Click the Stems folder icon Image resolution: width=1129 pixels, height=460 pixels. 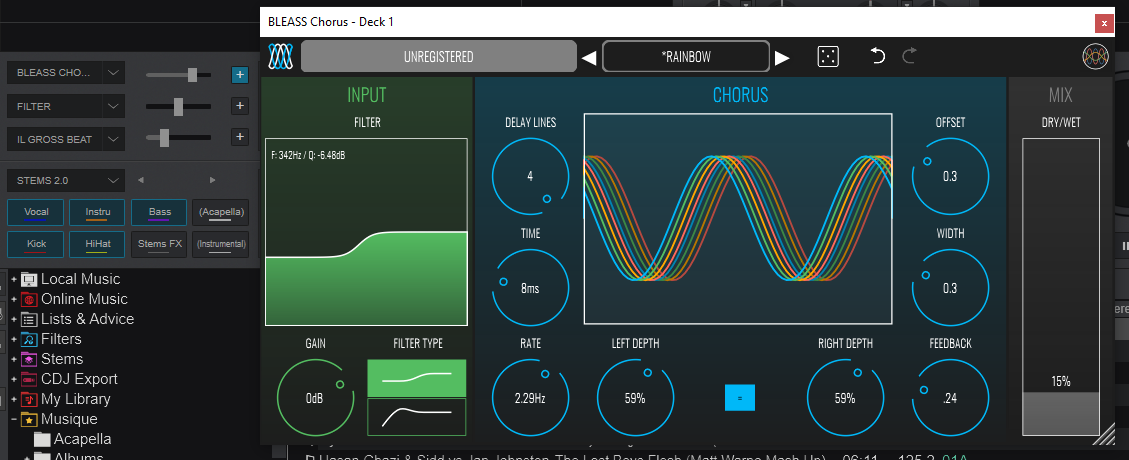click(29, 359)
